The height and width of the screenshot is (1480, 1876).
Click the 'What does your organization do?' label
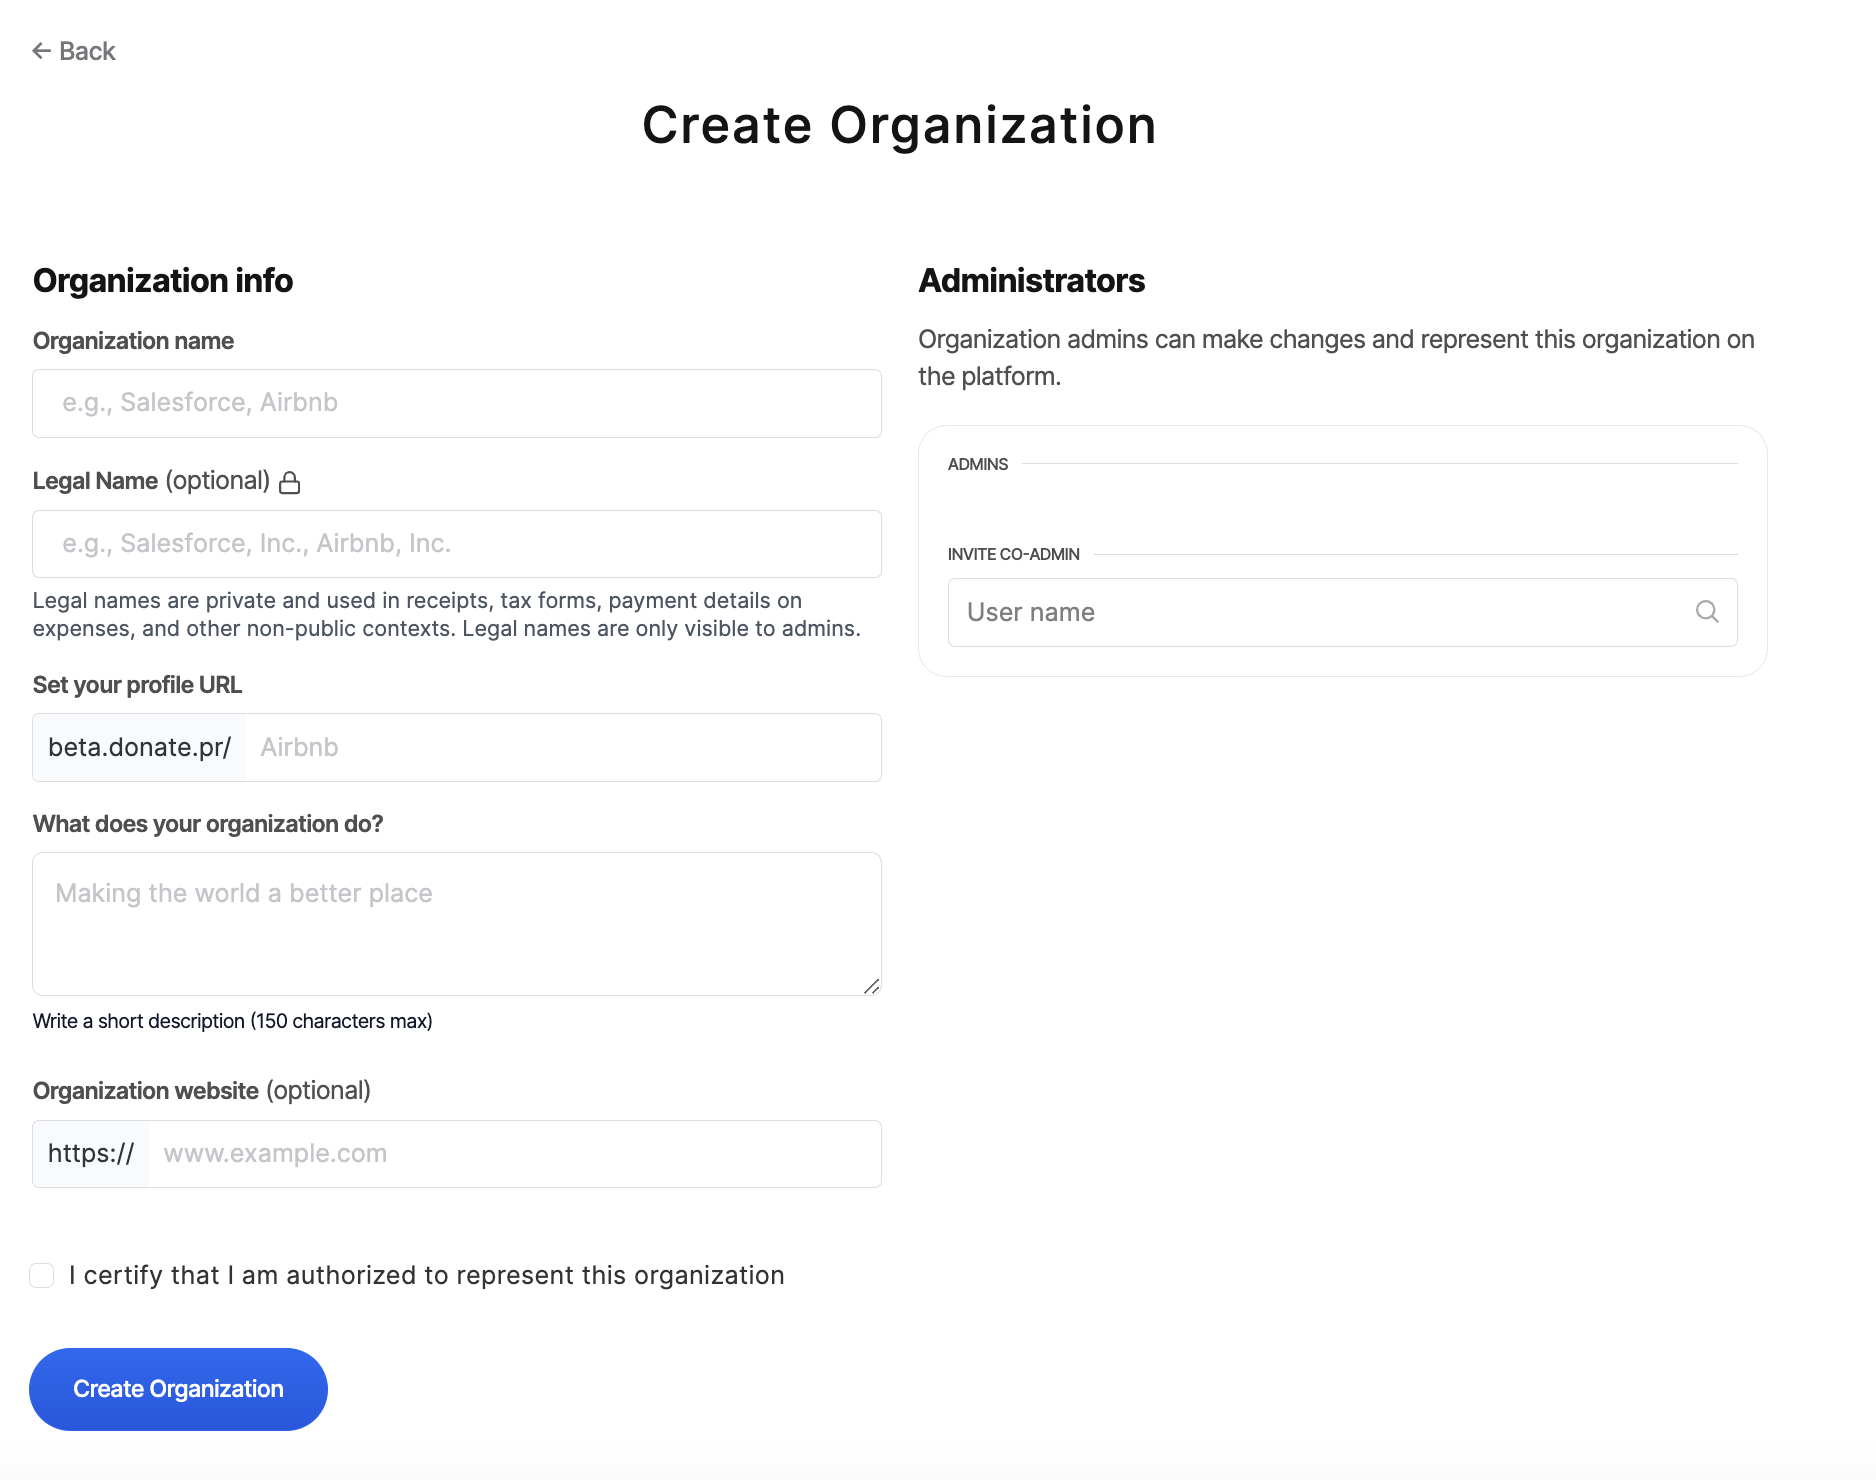point(208,824)
